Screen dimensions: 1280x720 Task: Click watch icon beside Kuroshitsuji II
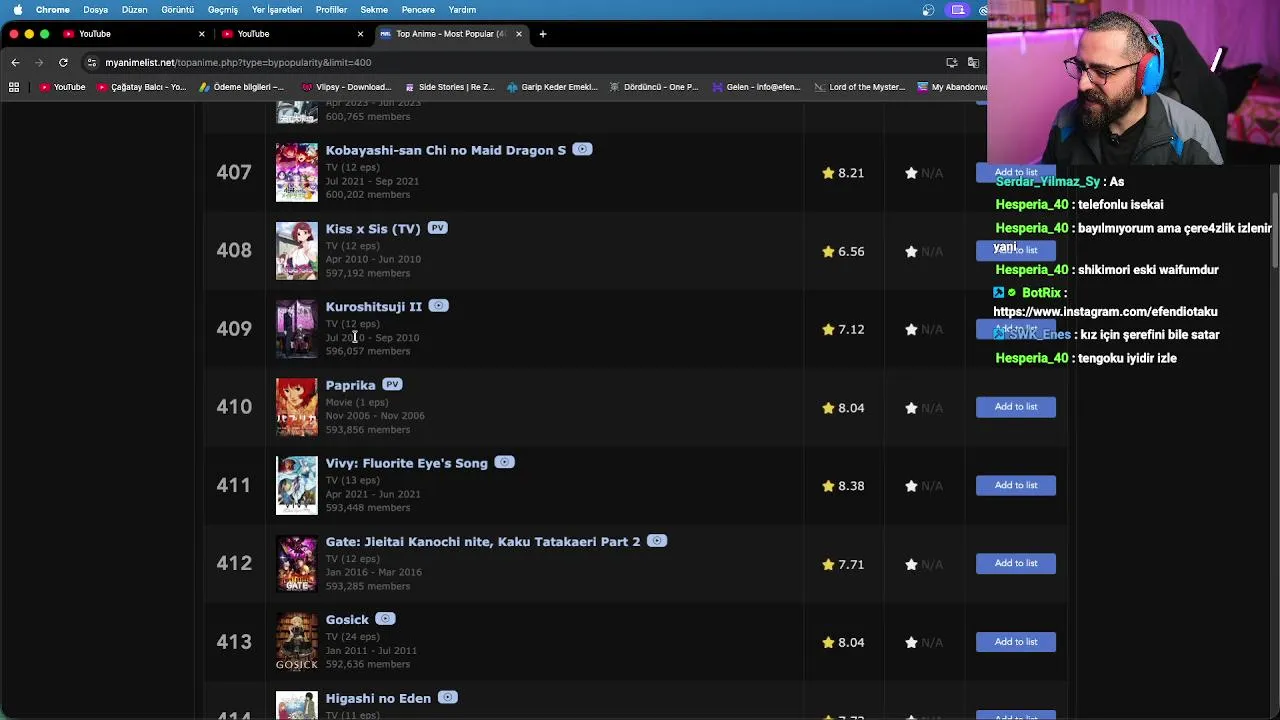click(438, 306)
